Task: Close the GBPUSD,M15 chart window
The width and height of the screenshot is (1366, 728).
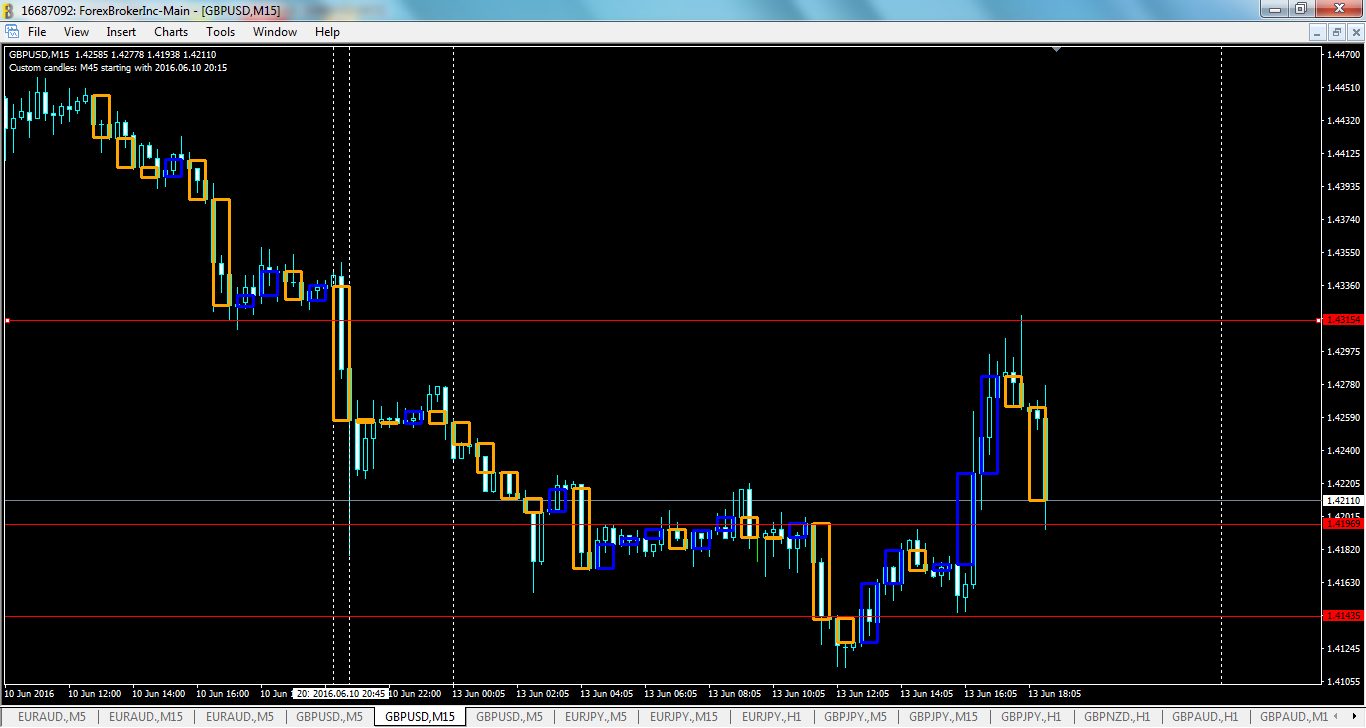Action: click(x=1356, y=31)
